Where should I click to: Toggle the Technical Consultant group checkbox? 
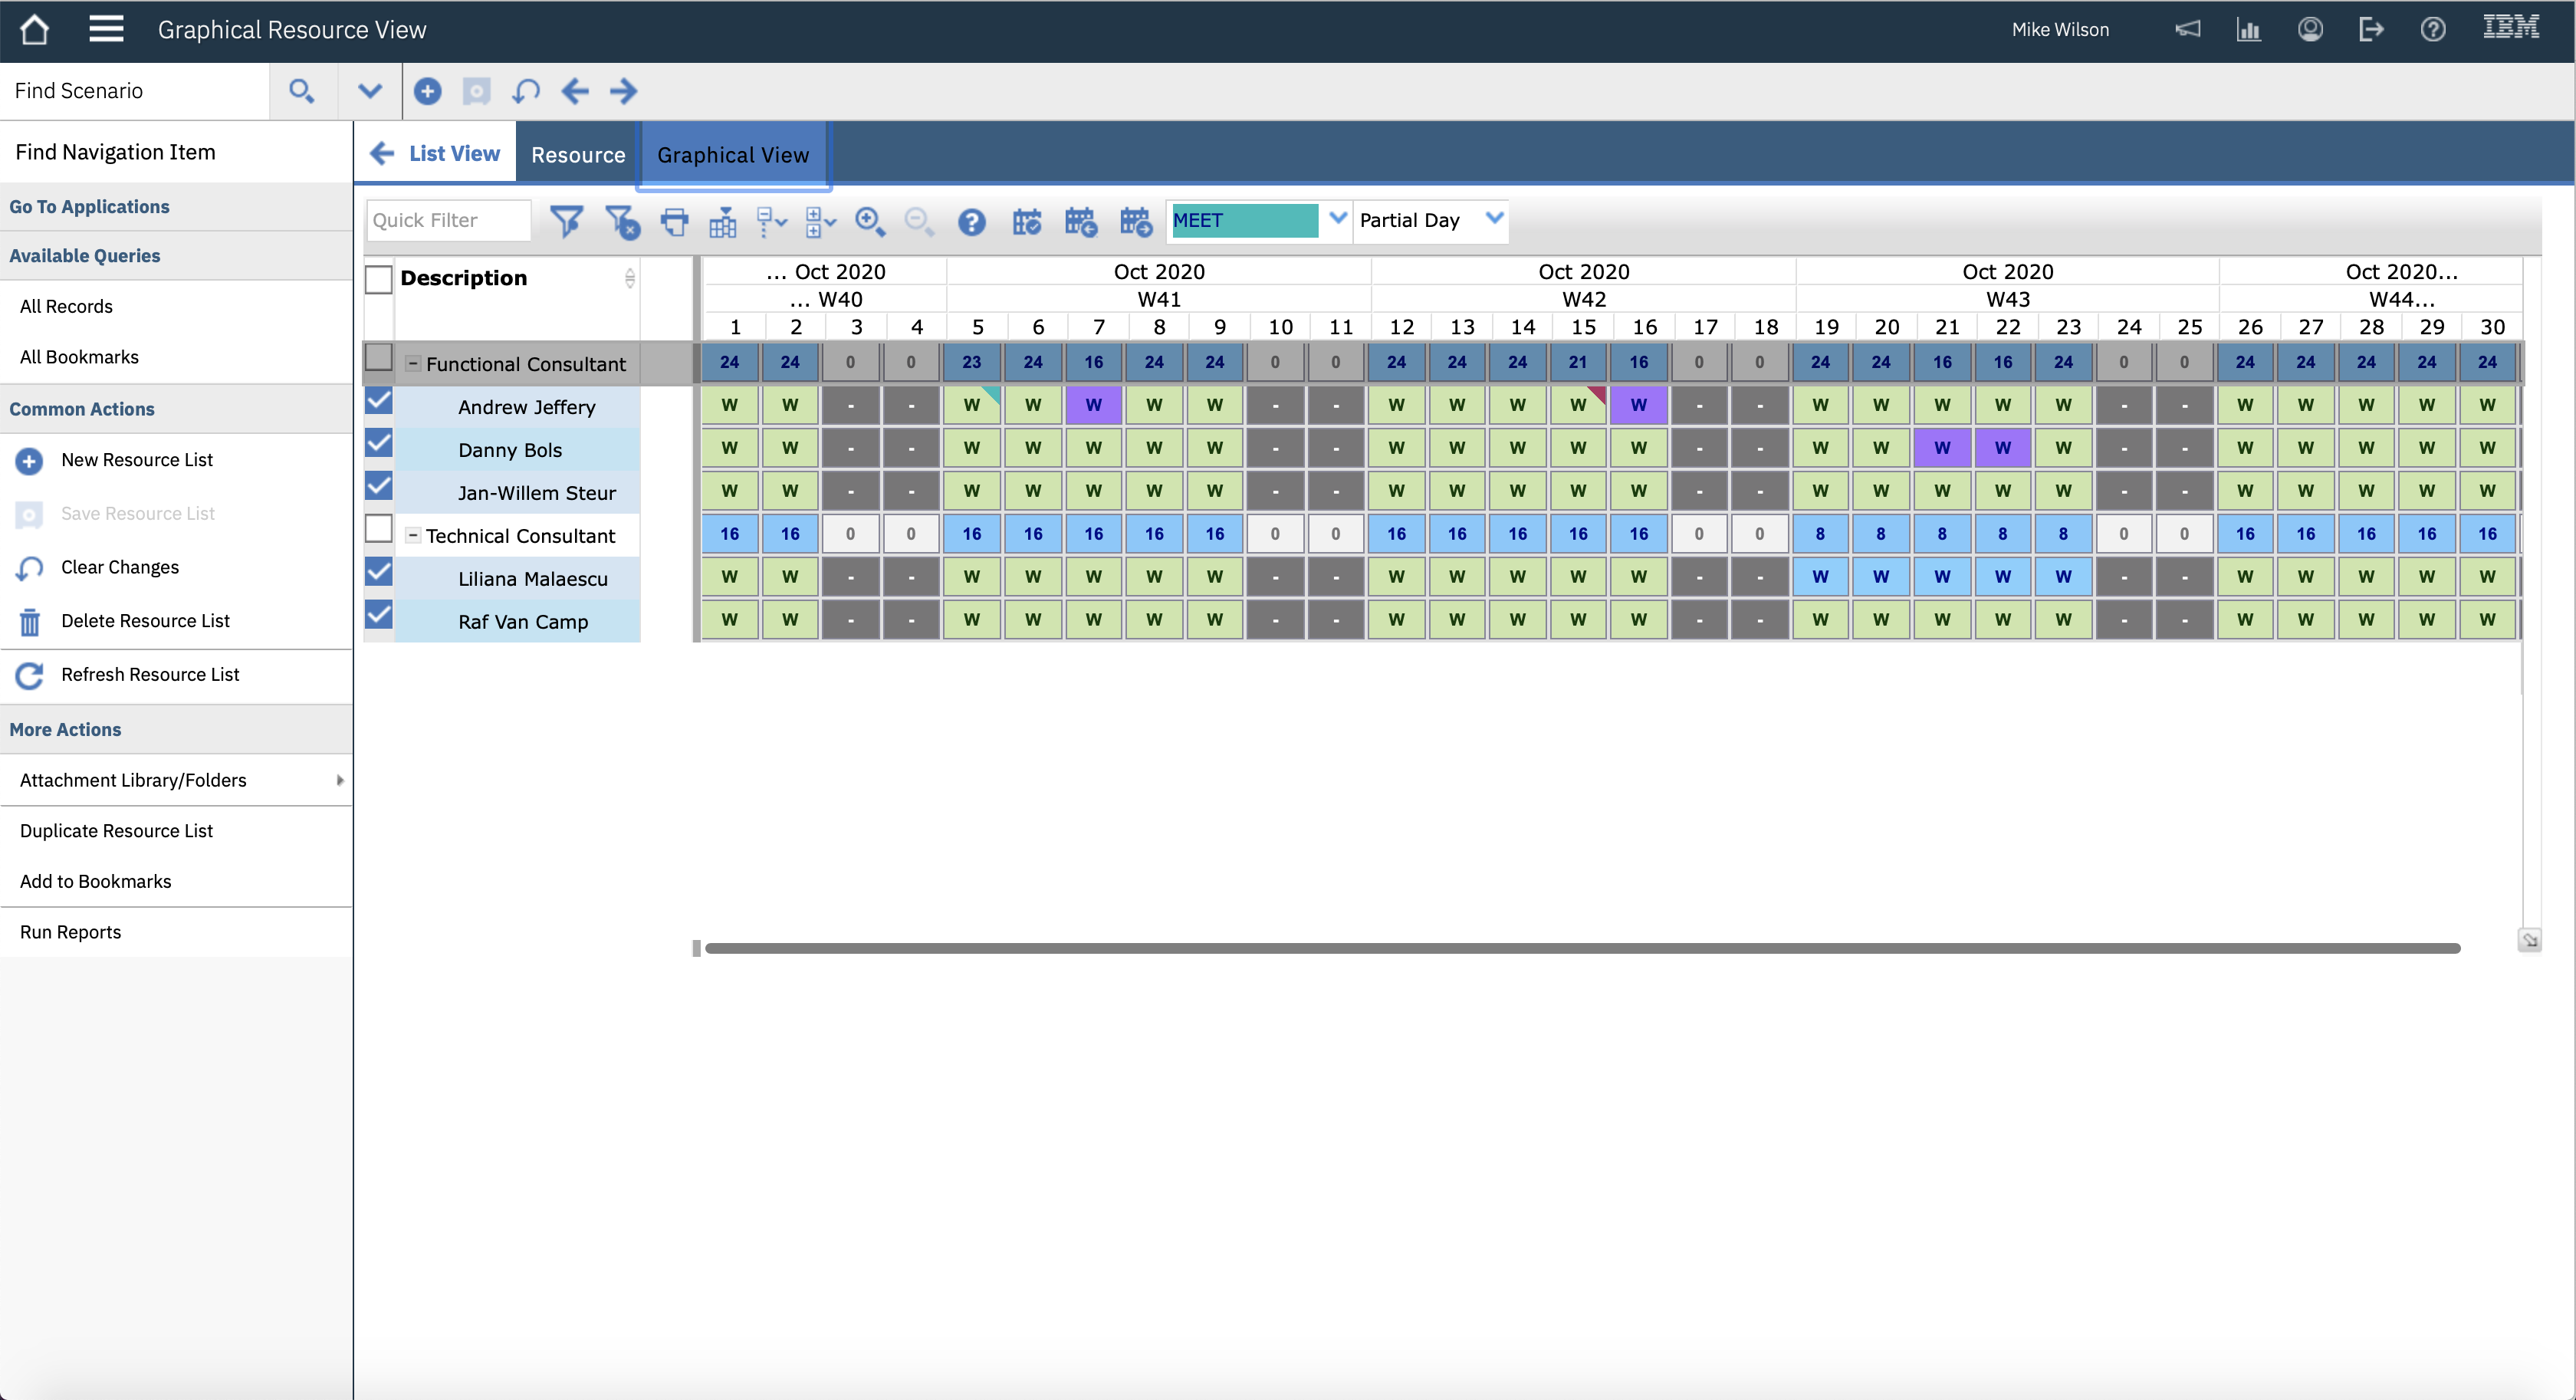(x=379, y=529)
